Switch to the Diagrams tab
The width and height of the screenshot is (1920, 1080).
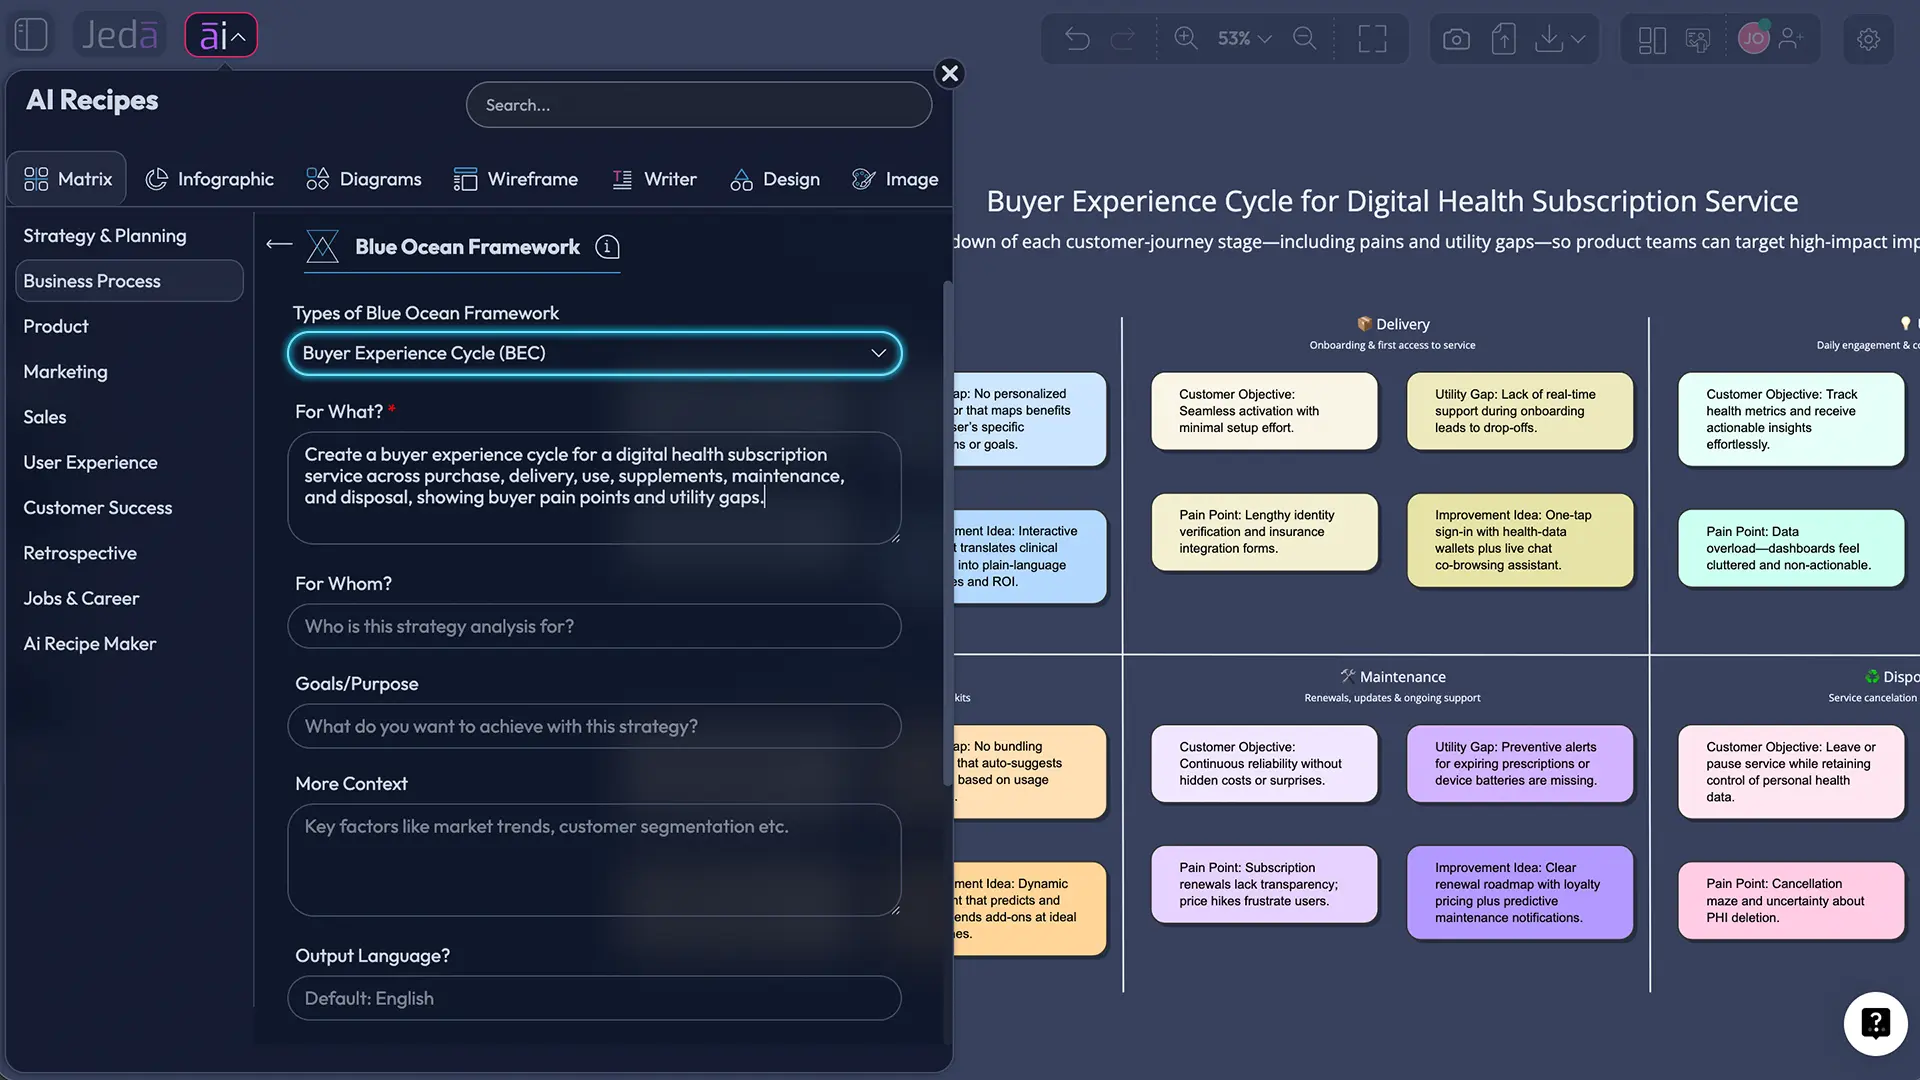364,179
